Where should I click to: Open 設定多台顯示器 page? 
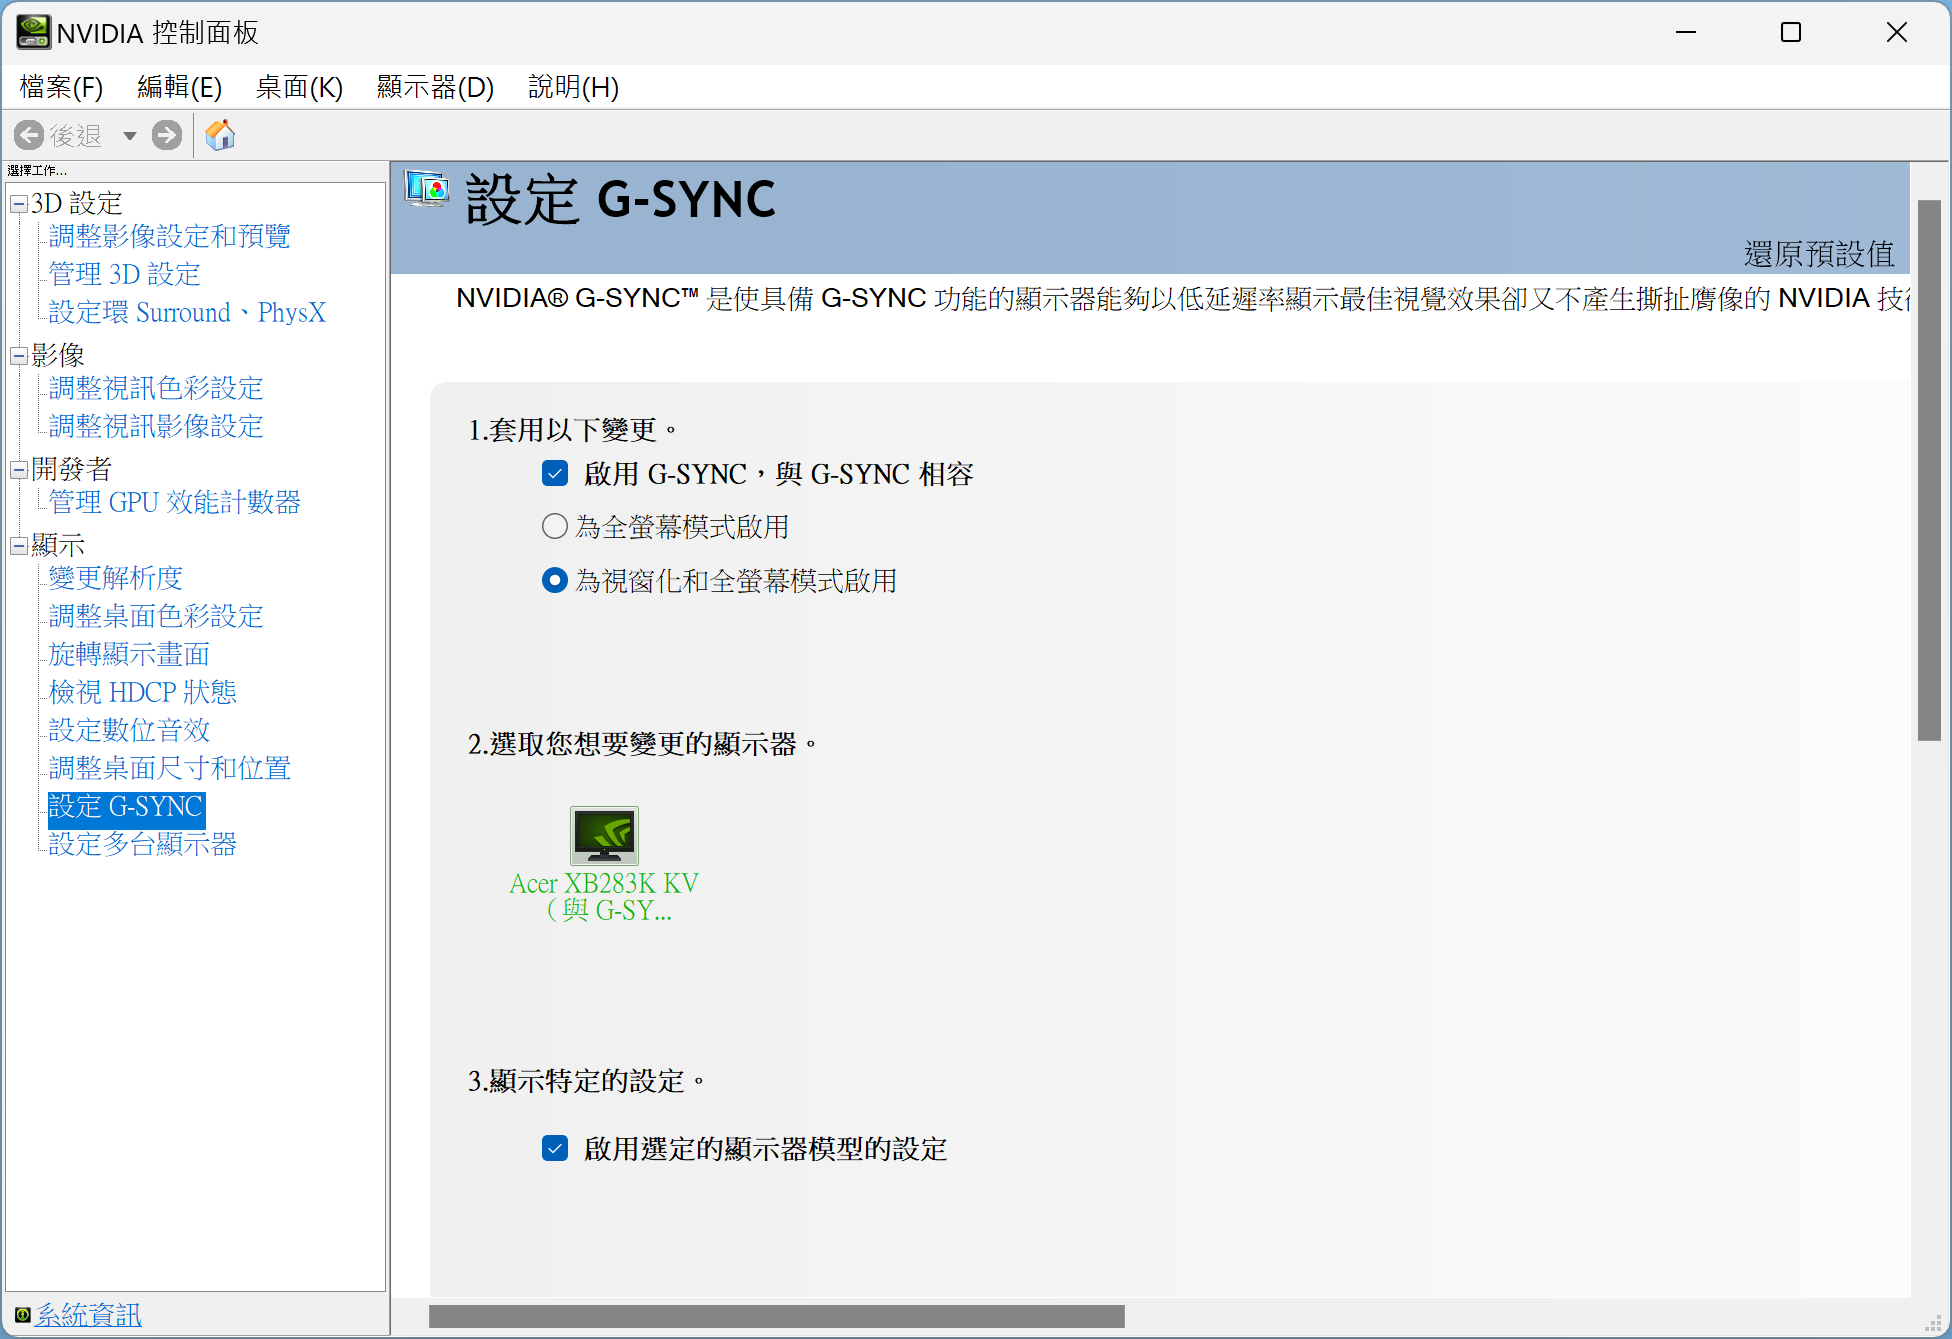coord(142,844)
